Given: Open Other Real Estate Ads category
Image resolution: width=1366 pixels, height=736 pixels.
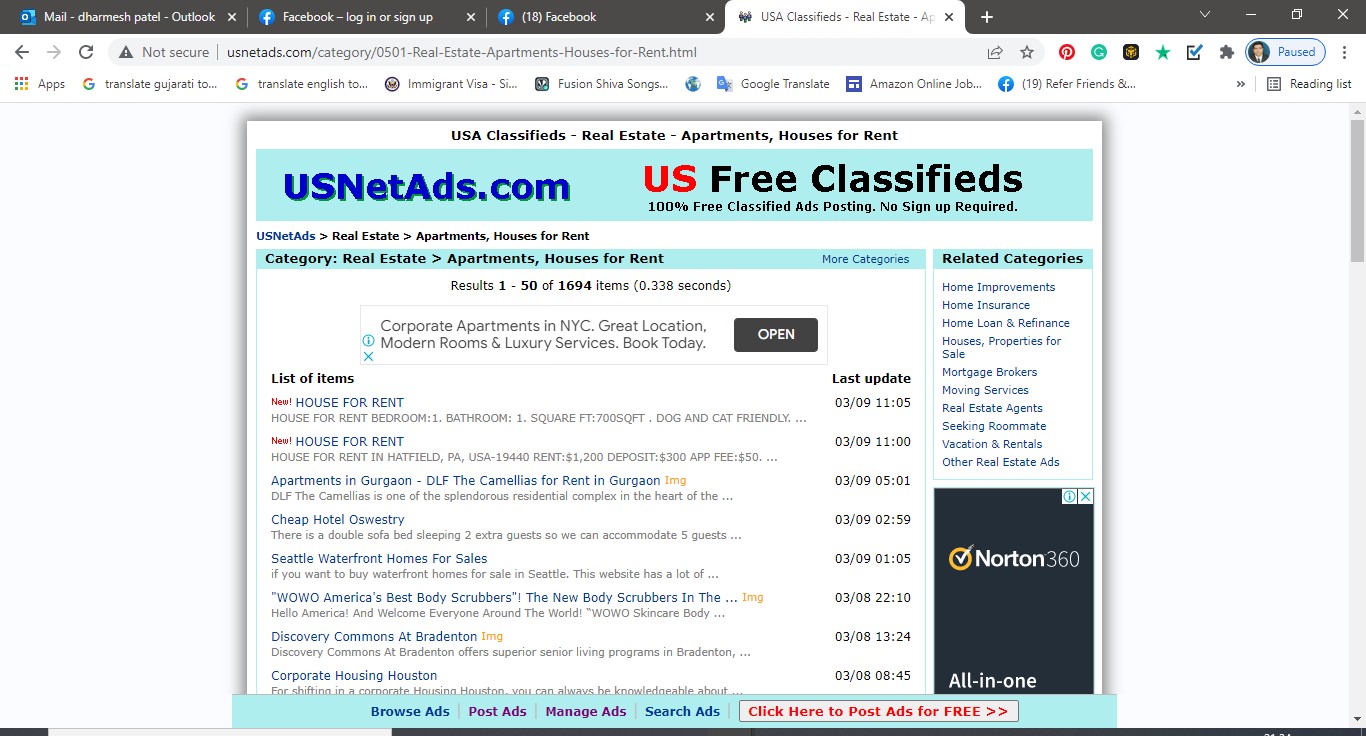Looking at the screenshot, I should [1001, 462].
